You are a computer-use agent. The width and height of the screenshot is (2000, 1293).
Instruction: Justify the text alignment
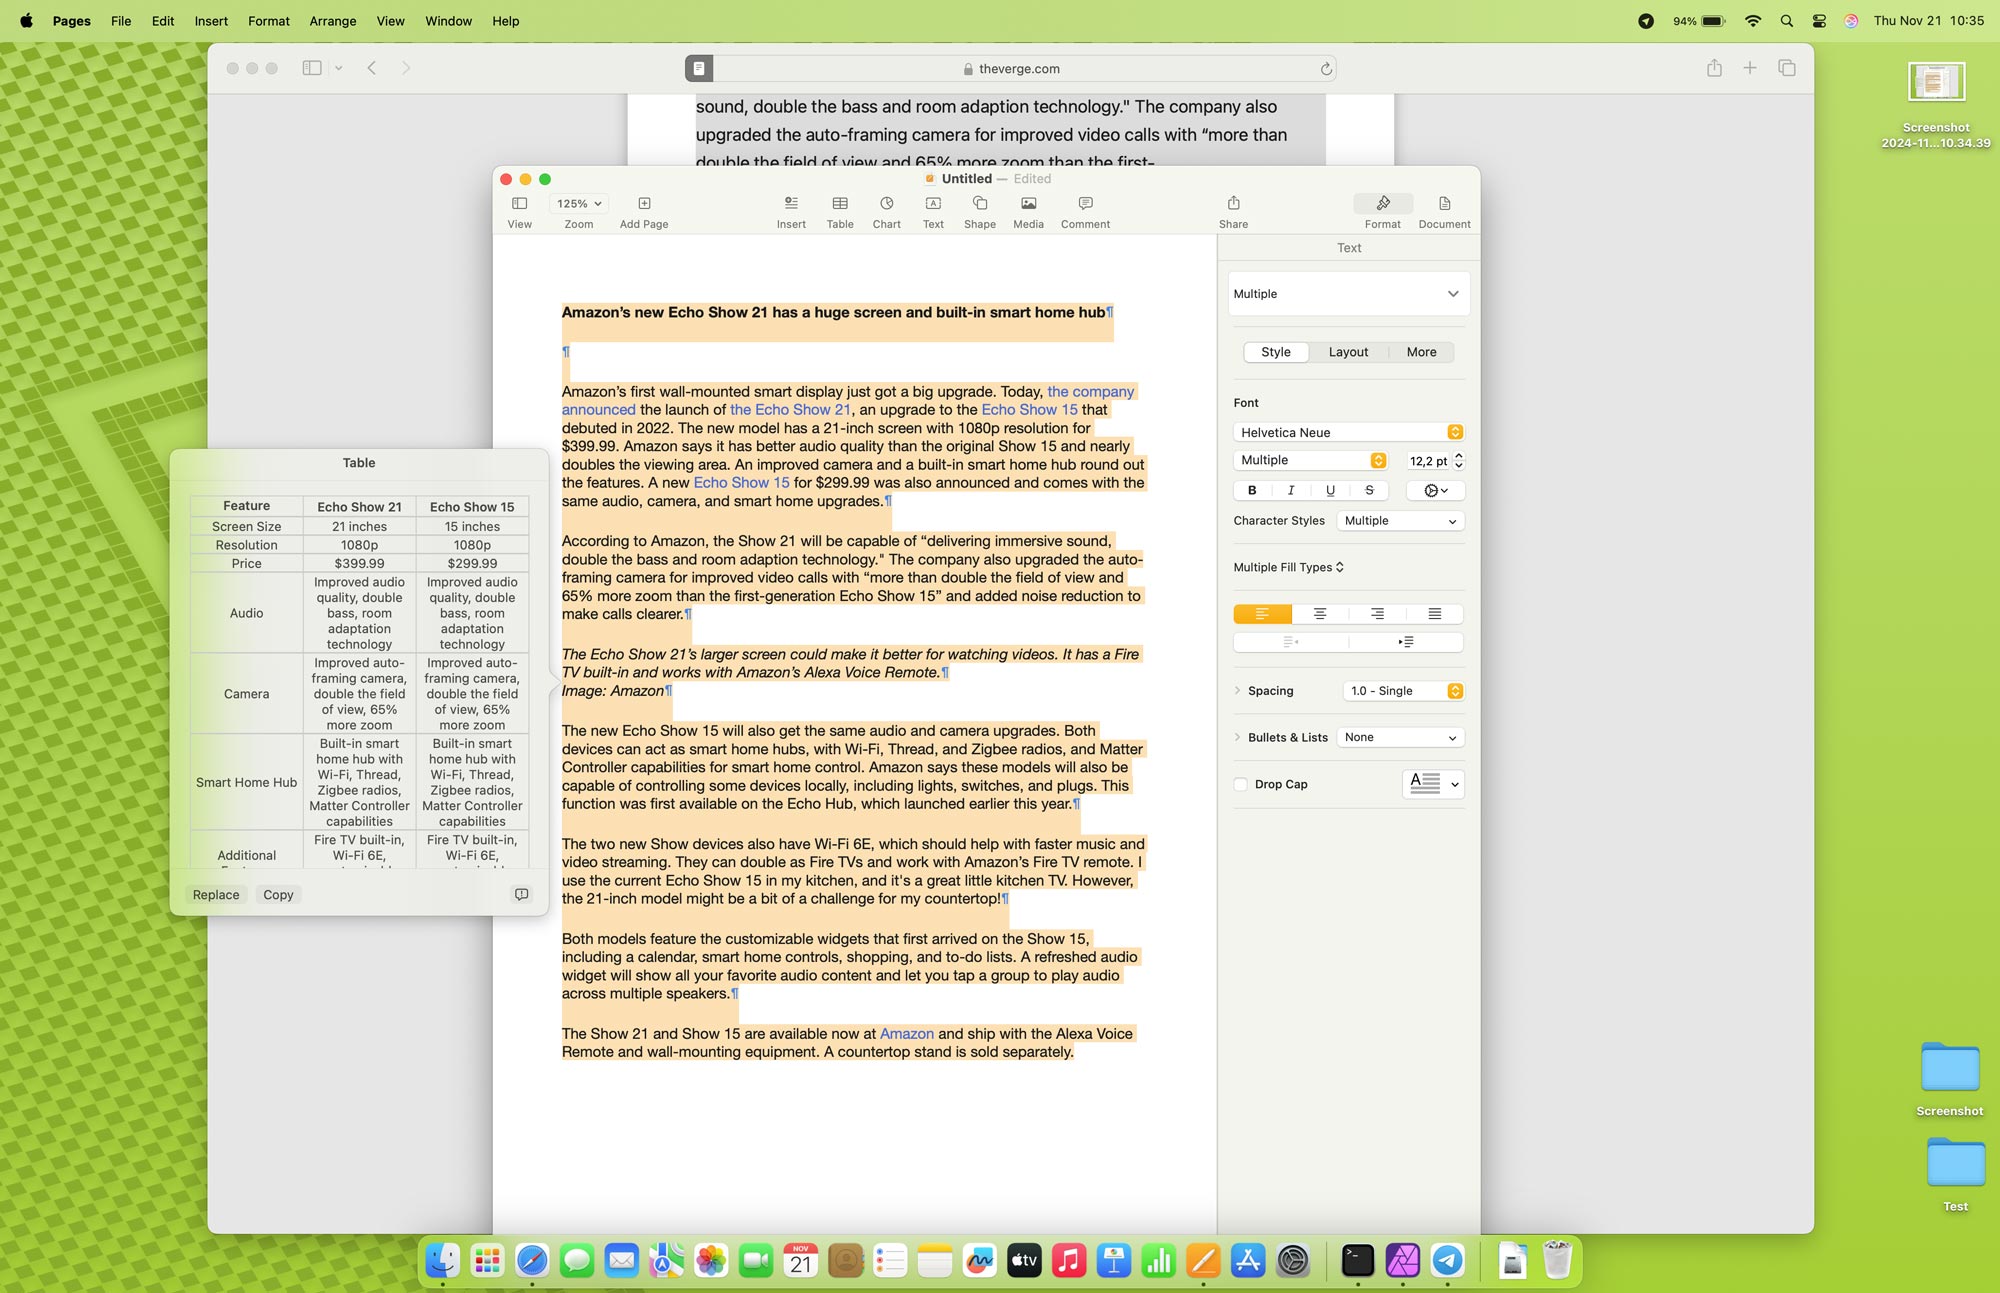click(x=1435, y=614)
